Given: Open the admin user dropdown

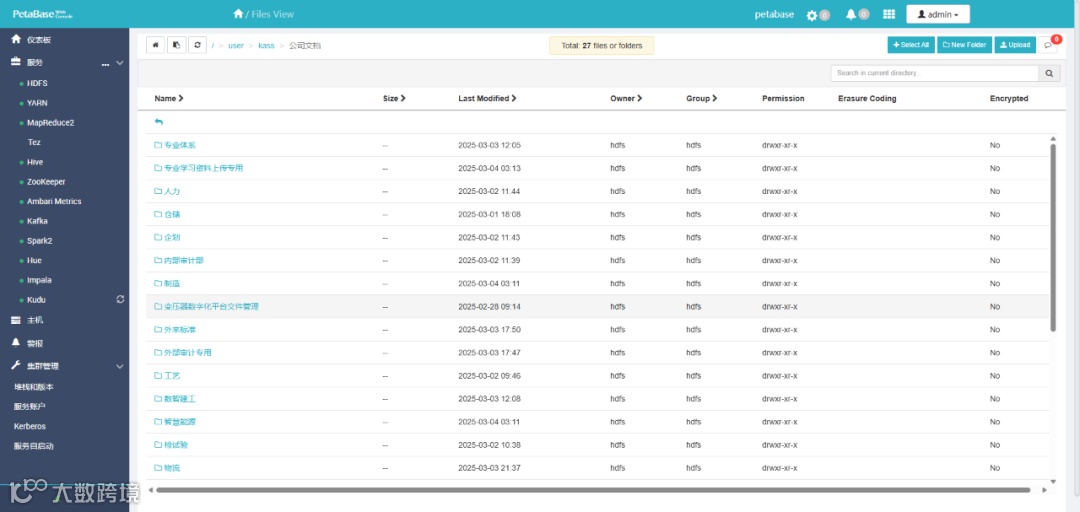Looking at the screenshot, I should 937,14.
